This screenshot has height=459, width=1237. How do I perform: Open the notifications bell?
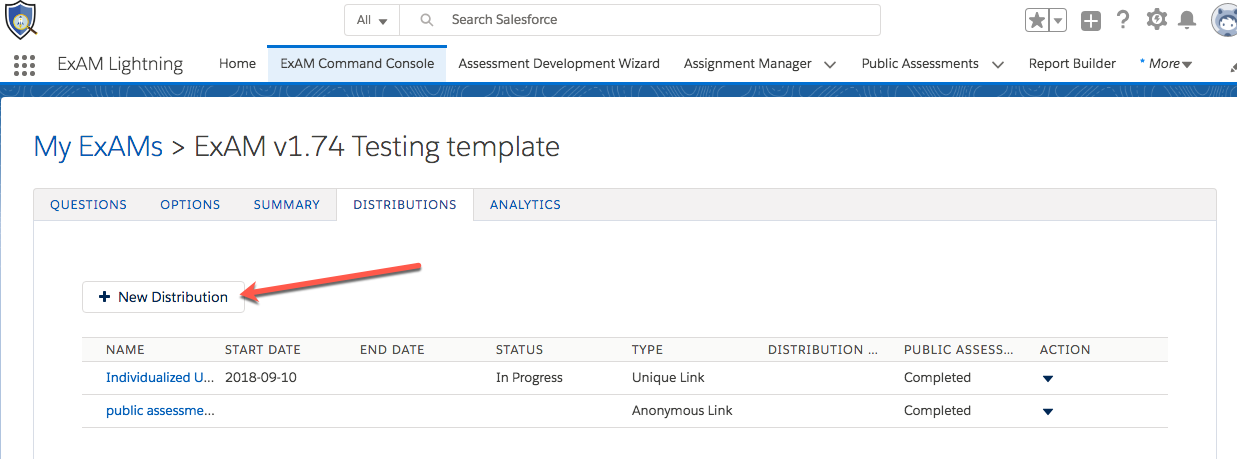tap(1187, 20)
